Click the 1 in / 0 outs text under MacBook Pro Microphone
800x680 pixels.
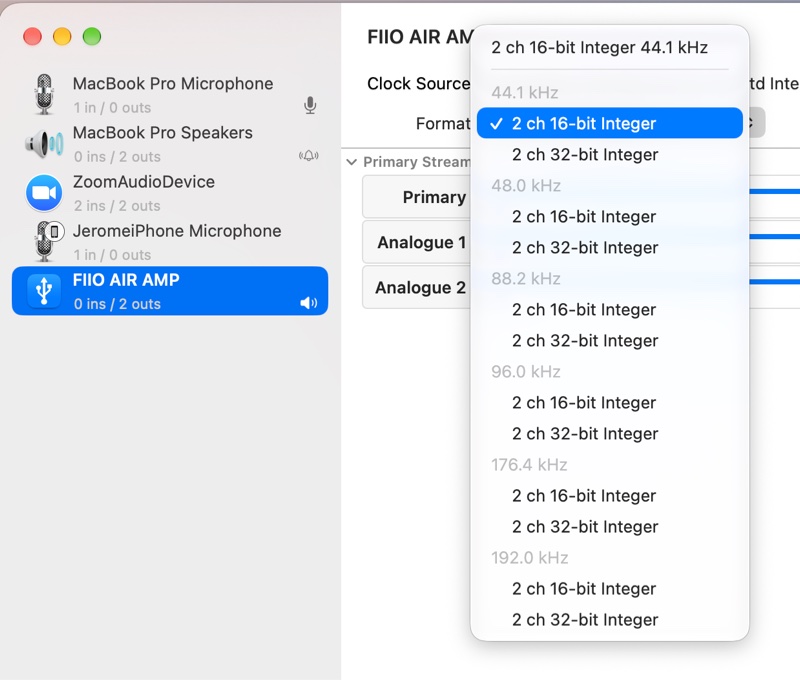click(x=112, y=108)
